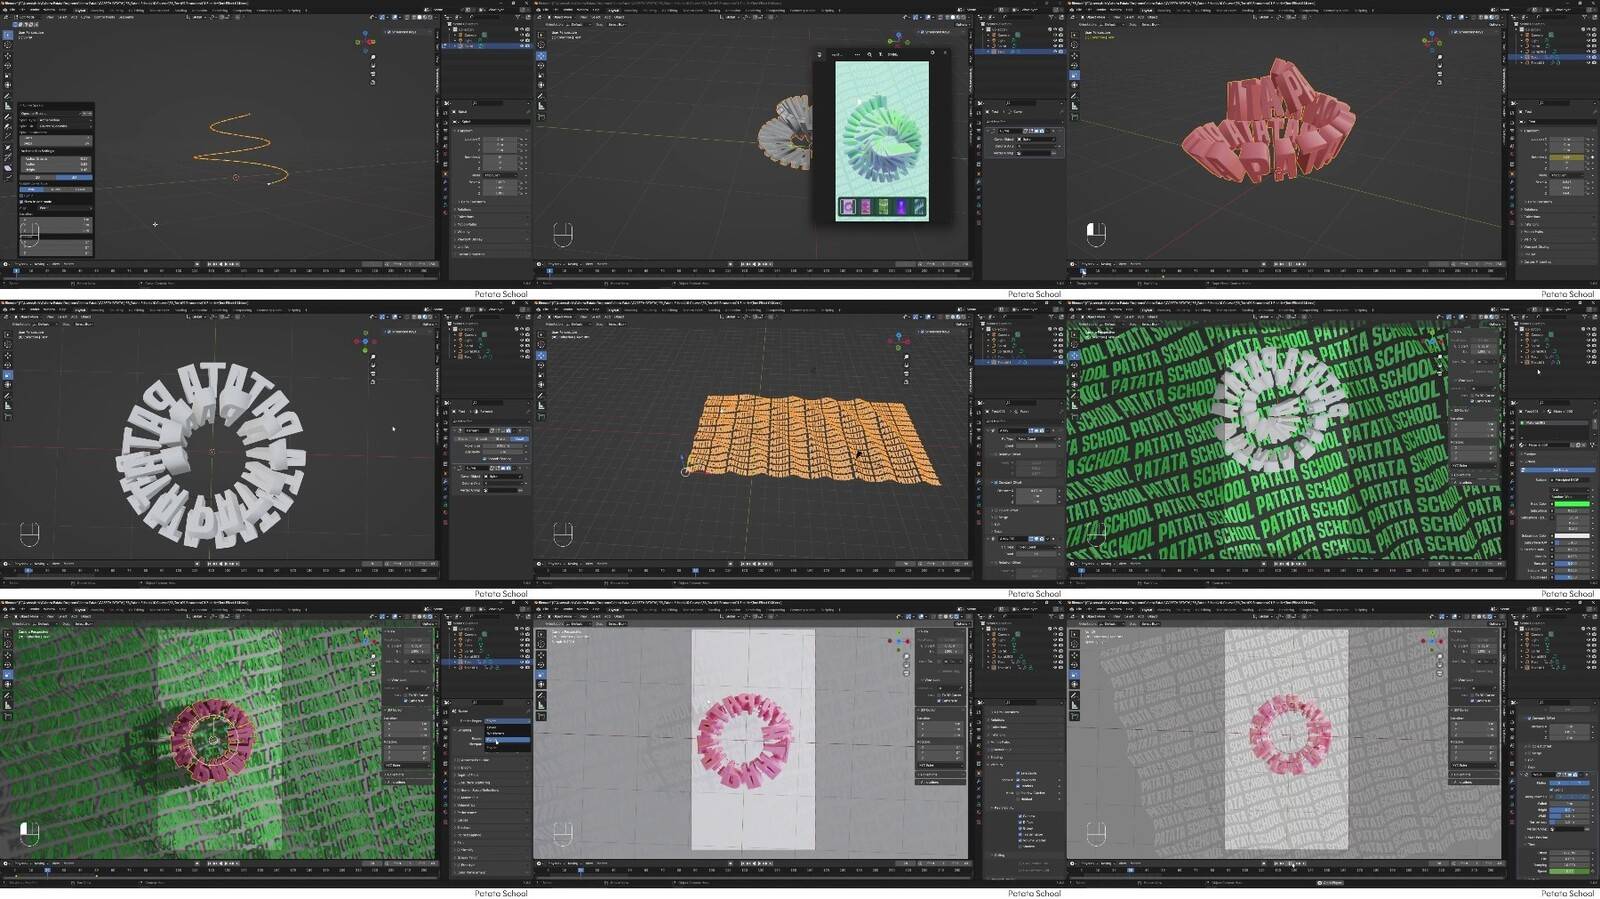Click the viewport zoom magnifier in spiral-curve screenshot
The height and width of the screenshot is (899, 1600).
click(x=373, y=57)
